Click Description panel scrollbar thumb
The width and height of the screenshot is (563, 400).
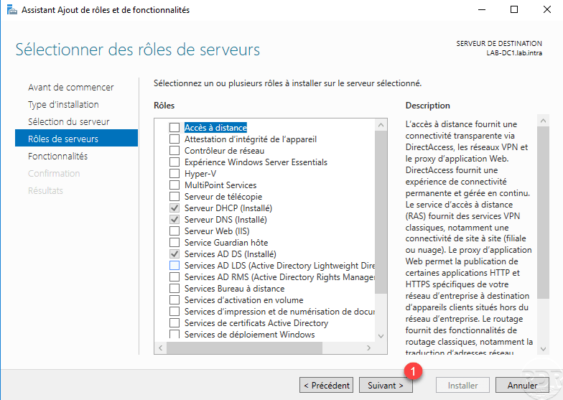coord(543,213)
